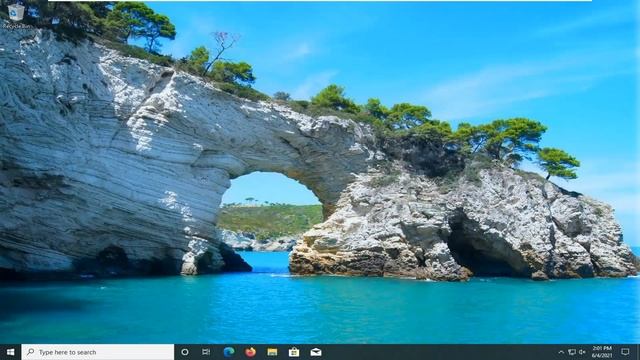Image resolution: width=640 pixels, height=360 pixels.
Task: Open Task View on the taskbar
Action: 206,352
